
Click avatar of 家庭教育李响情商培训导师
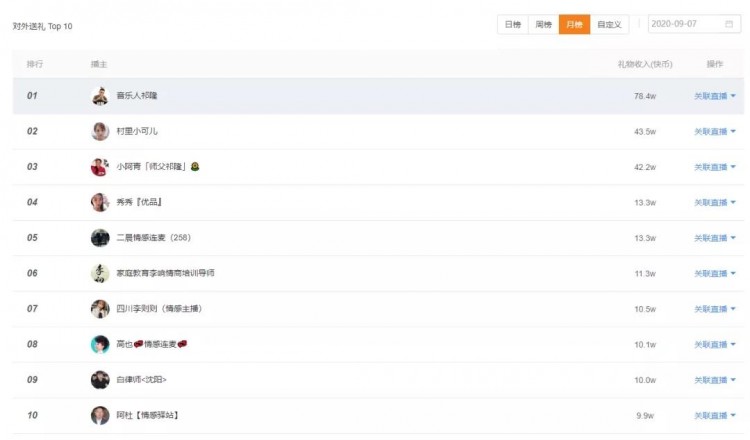100,273
